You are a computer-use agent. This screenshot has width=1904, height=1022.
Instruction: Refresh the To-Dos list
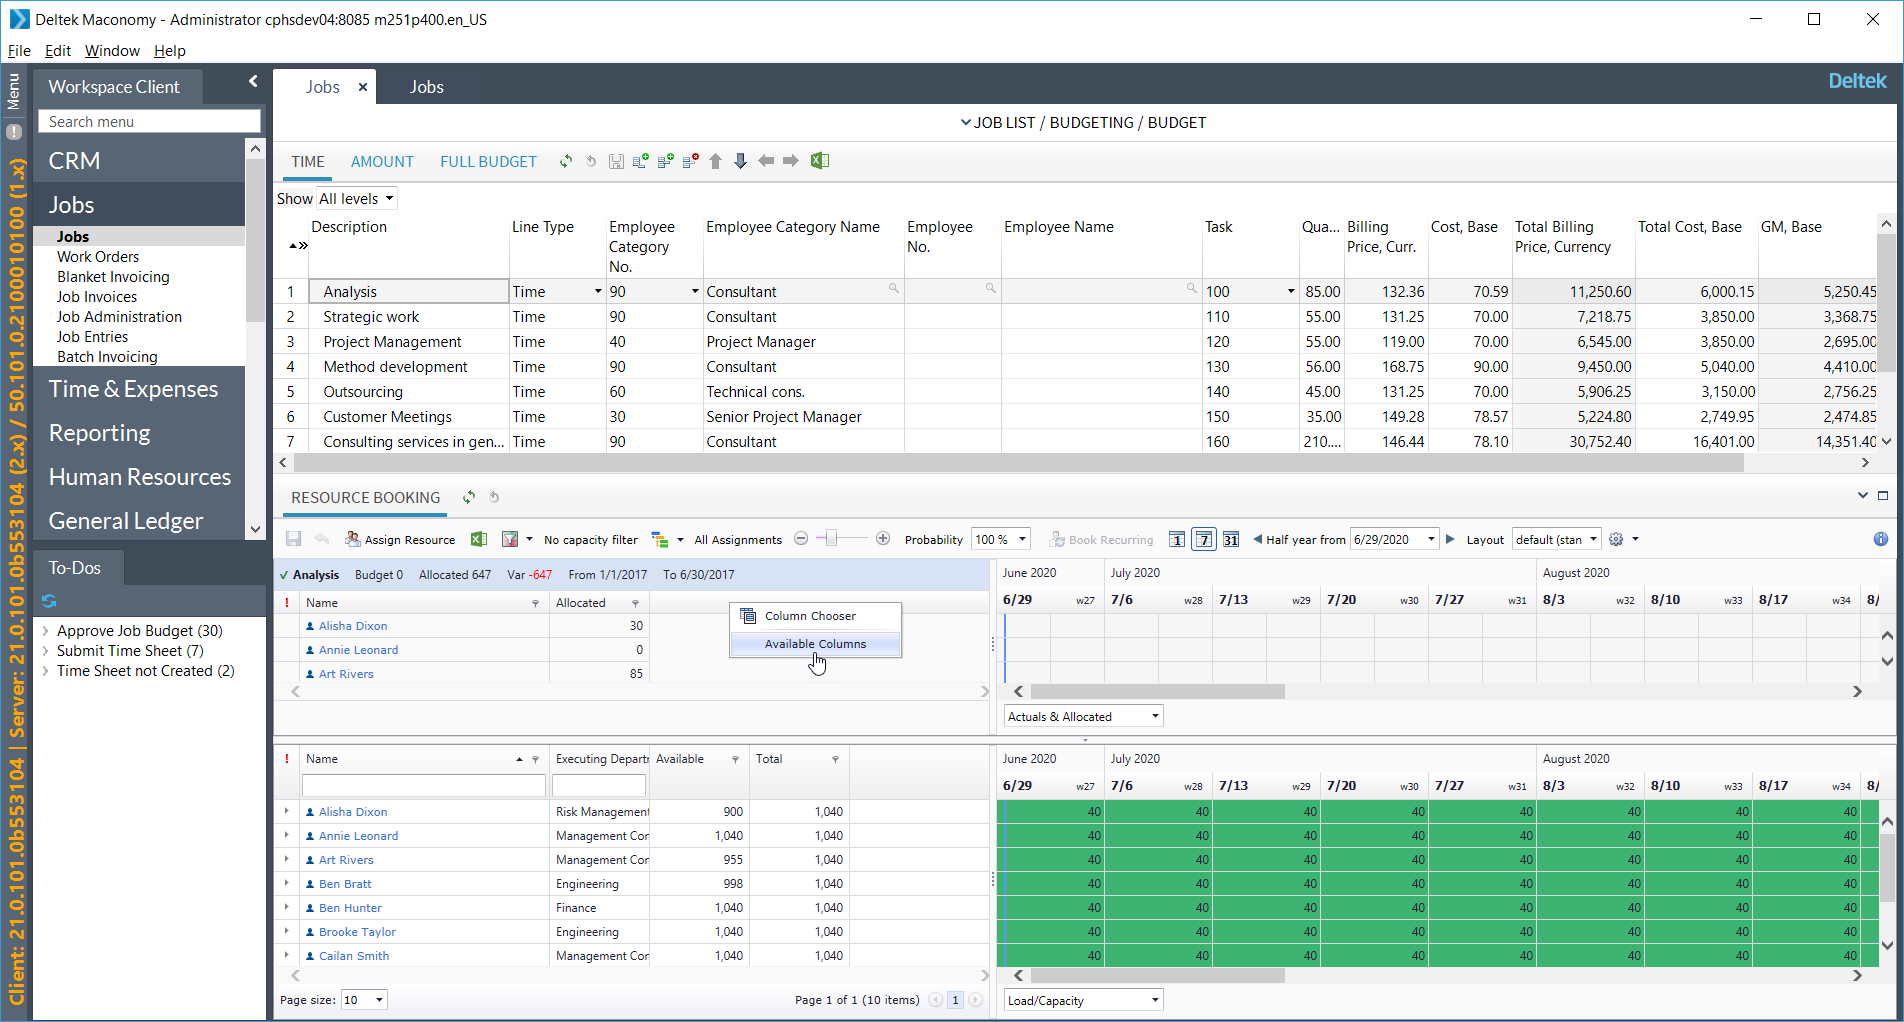click(x=49, y=601)
